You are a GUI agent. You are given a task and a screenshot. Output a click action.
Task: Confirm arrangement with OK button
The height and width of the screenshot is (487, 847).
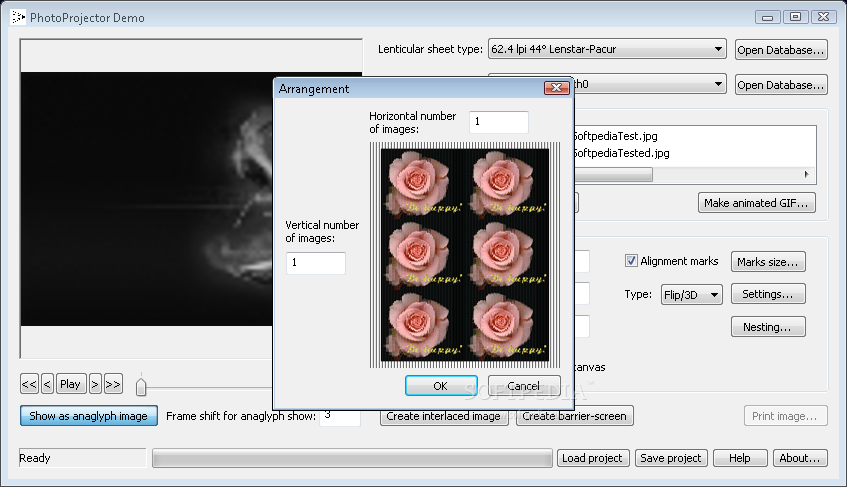[441, 386]
